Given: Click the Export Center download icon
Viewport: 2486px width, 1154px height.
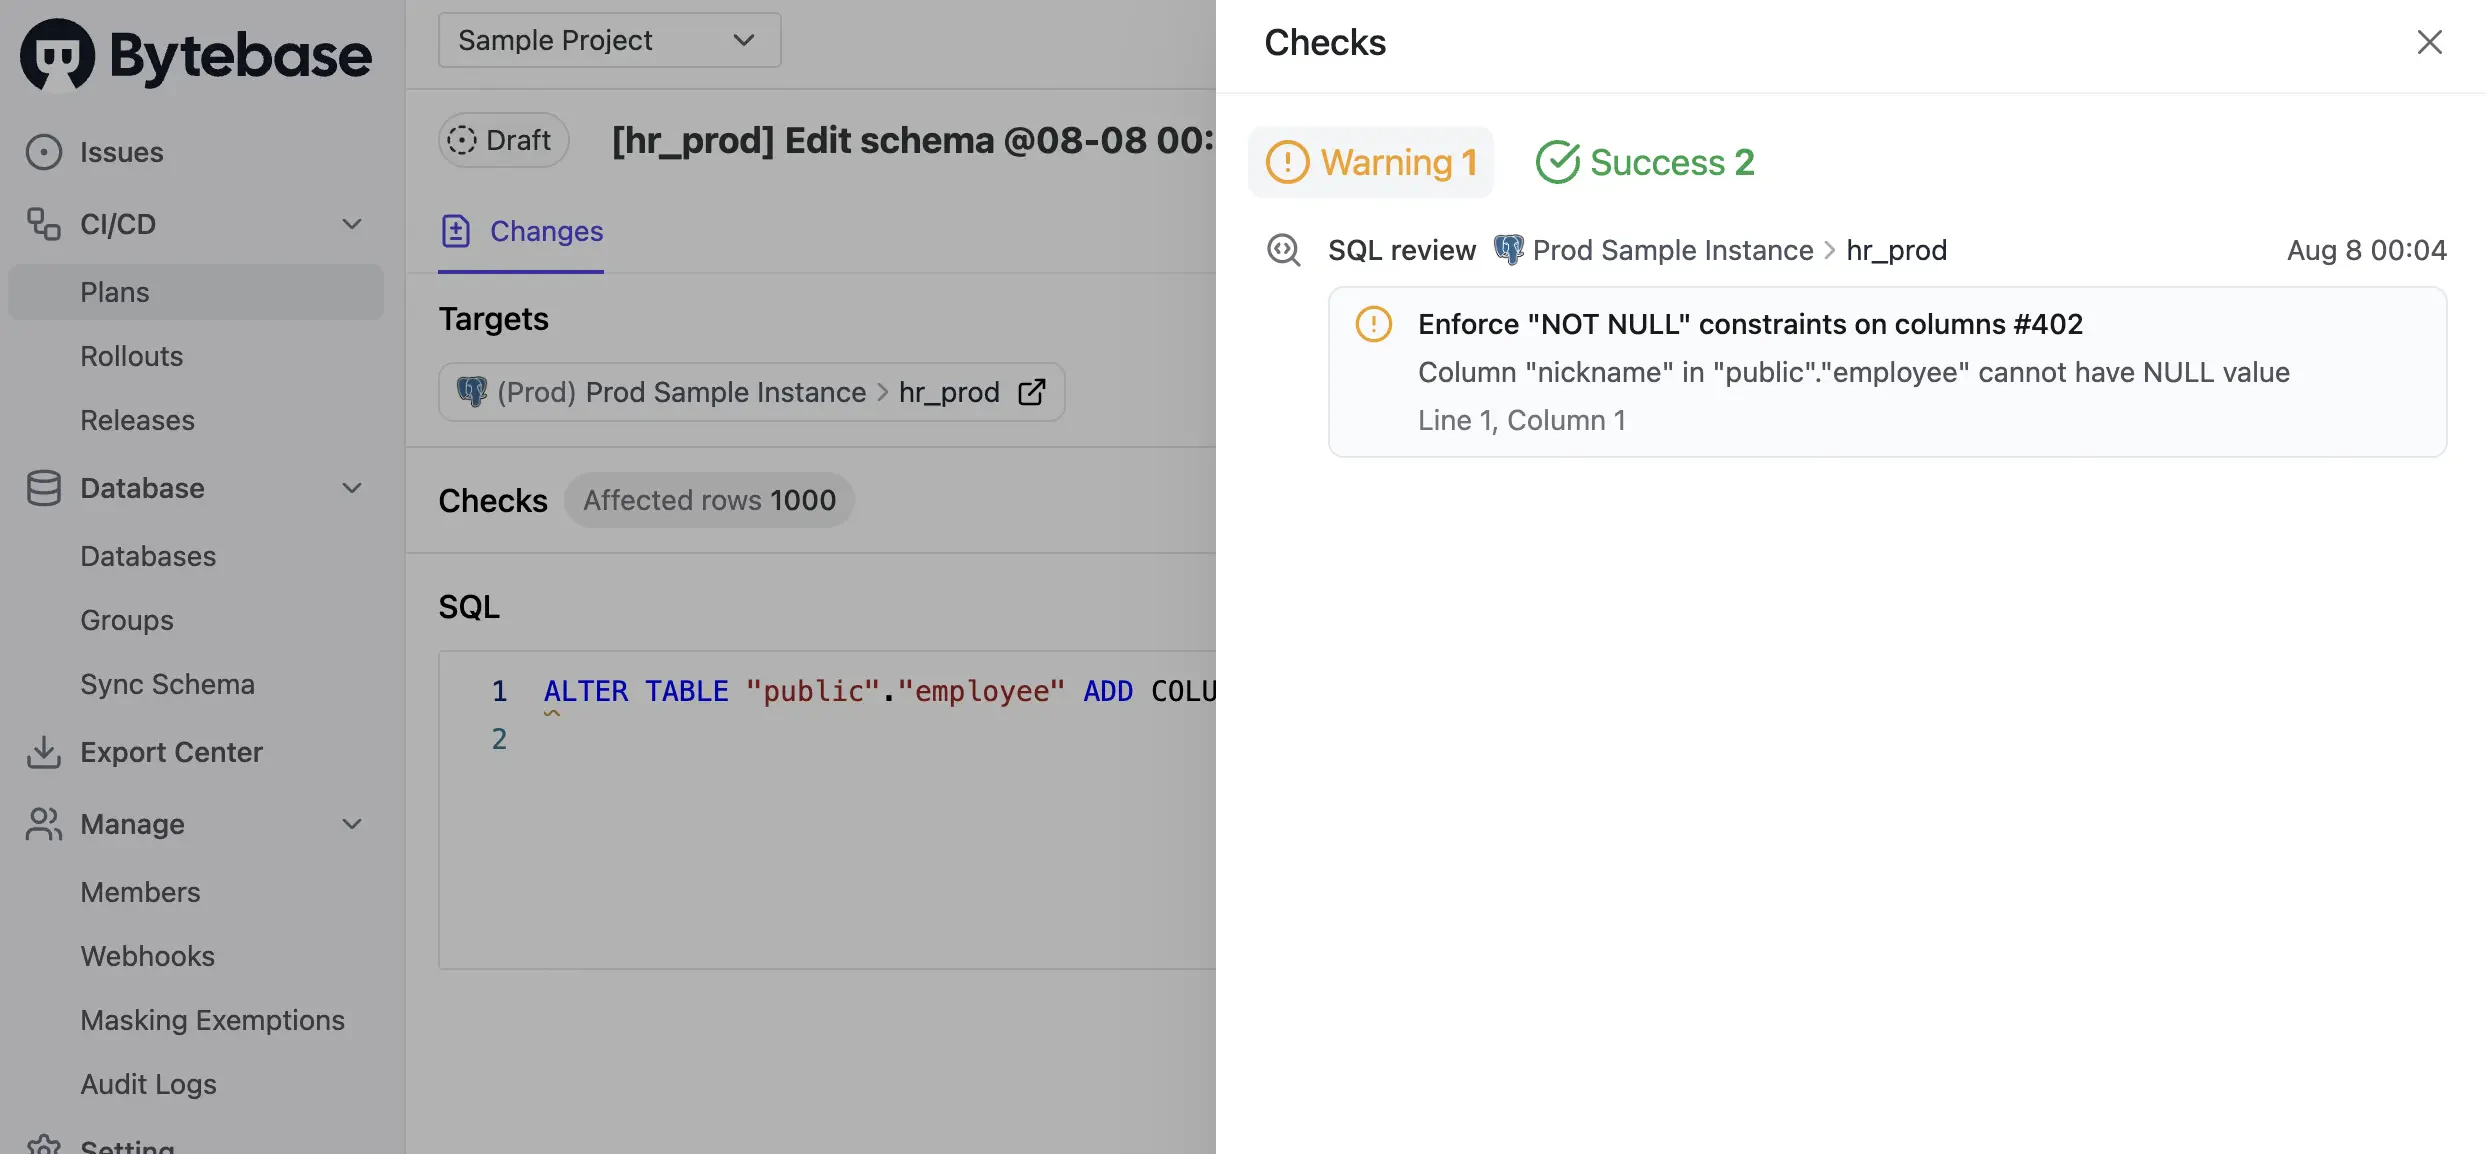Looking at the screenshot, I should 44,752.
